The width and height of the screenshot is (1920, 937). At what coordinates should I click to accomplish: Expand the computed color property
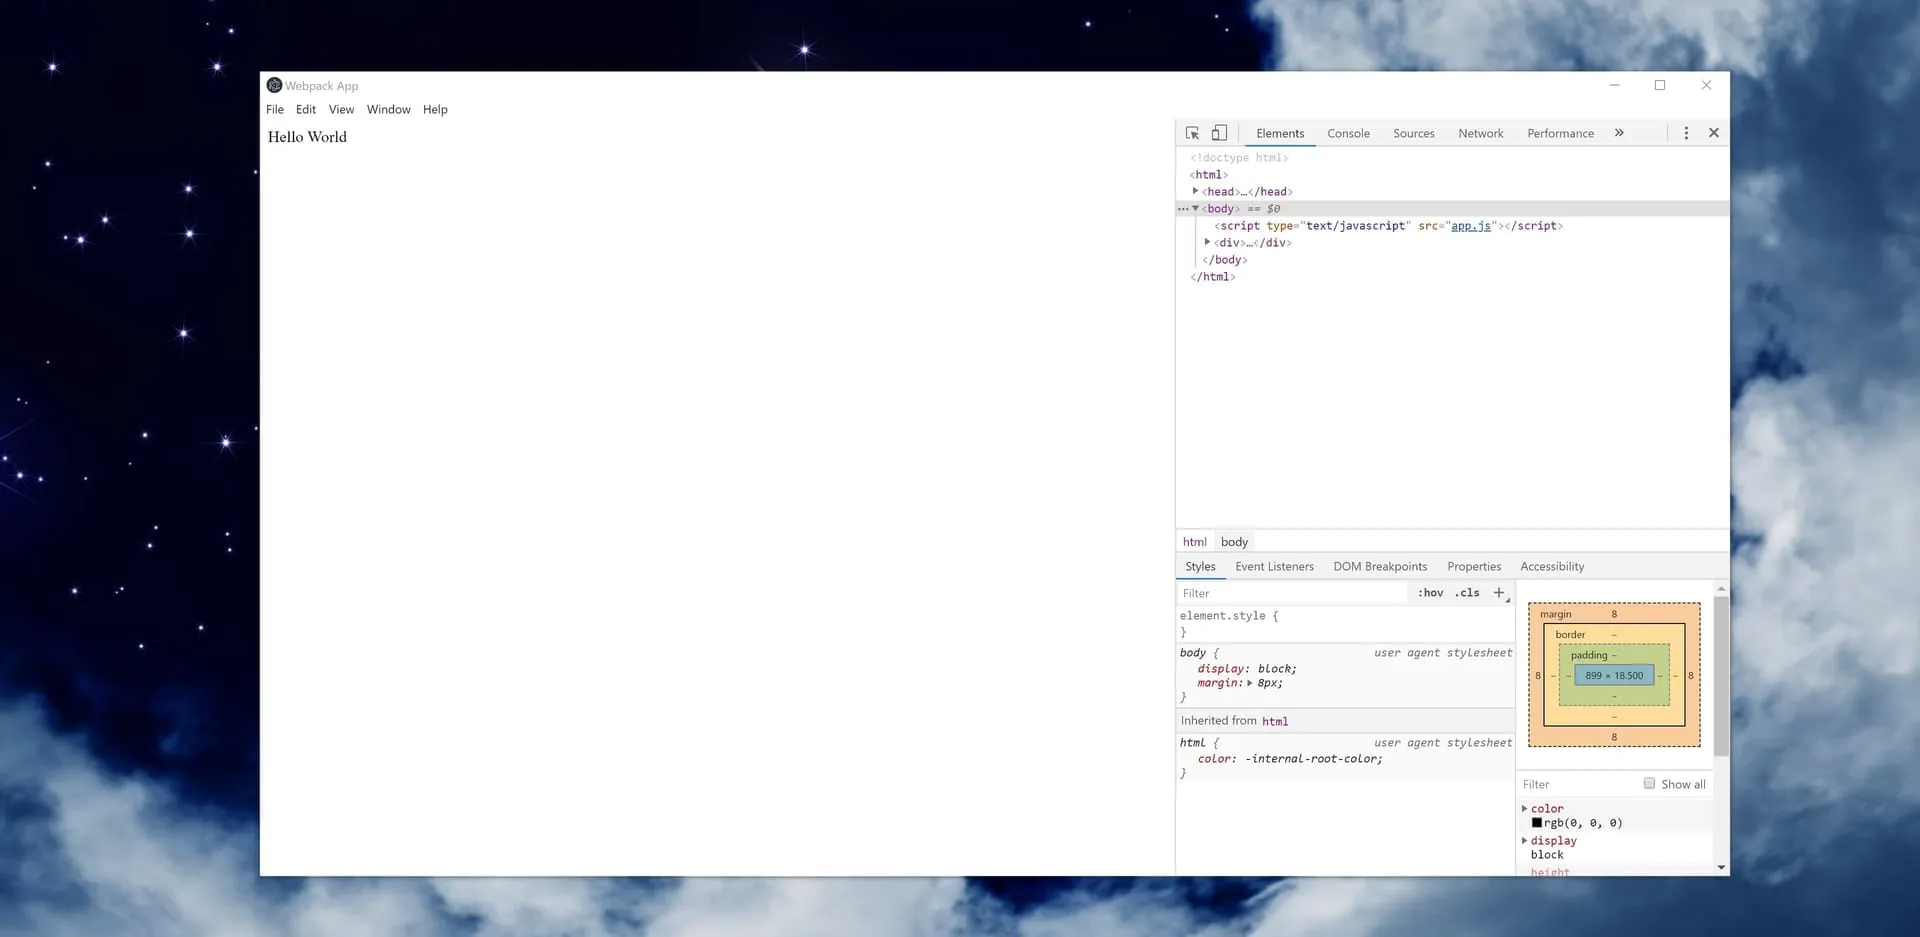(1524, 808)
